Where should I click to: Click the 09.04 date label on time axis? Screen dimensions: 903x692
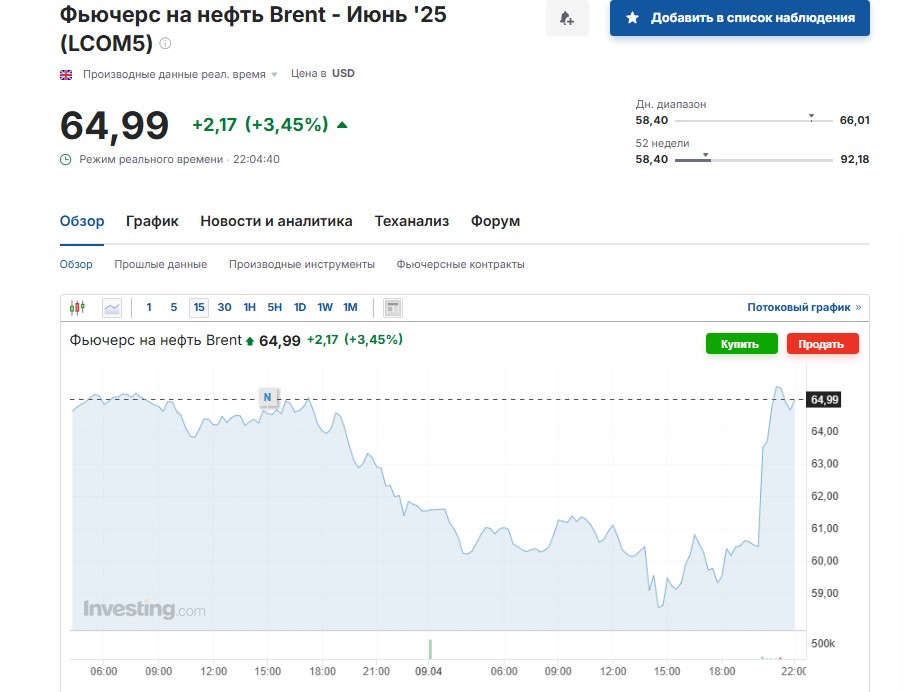click(428, 671)
